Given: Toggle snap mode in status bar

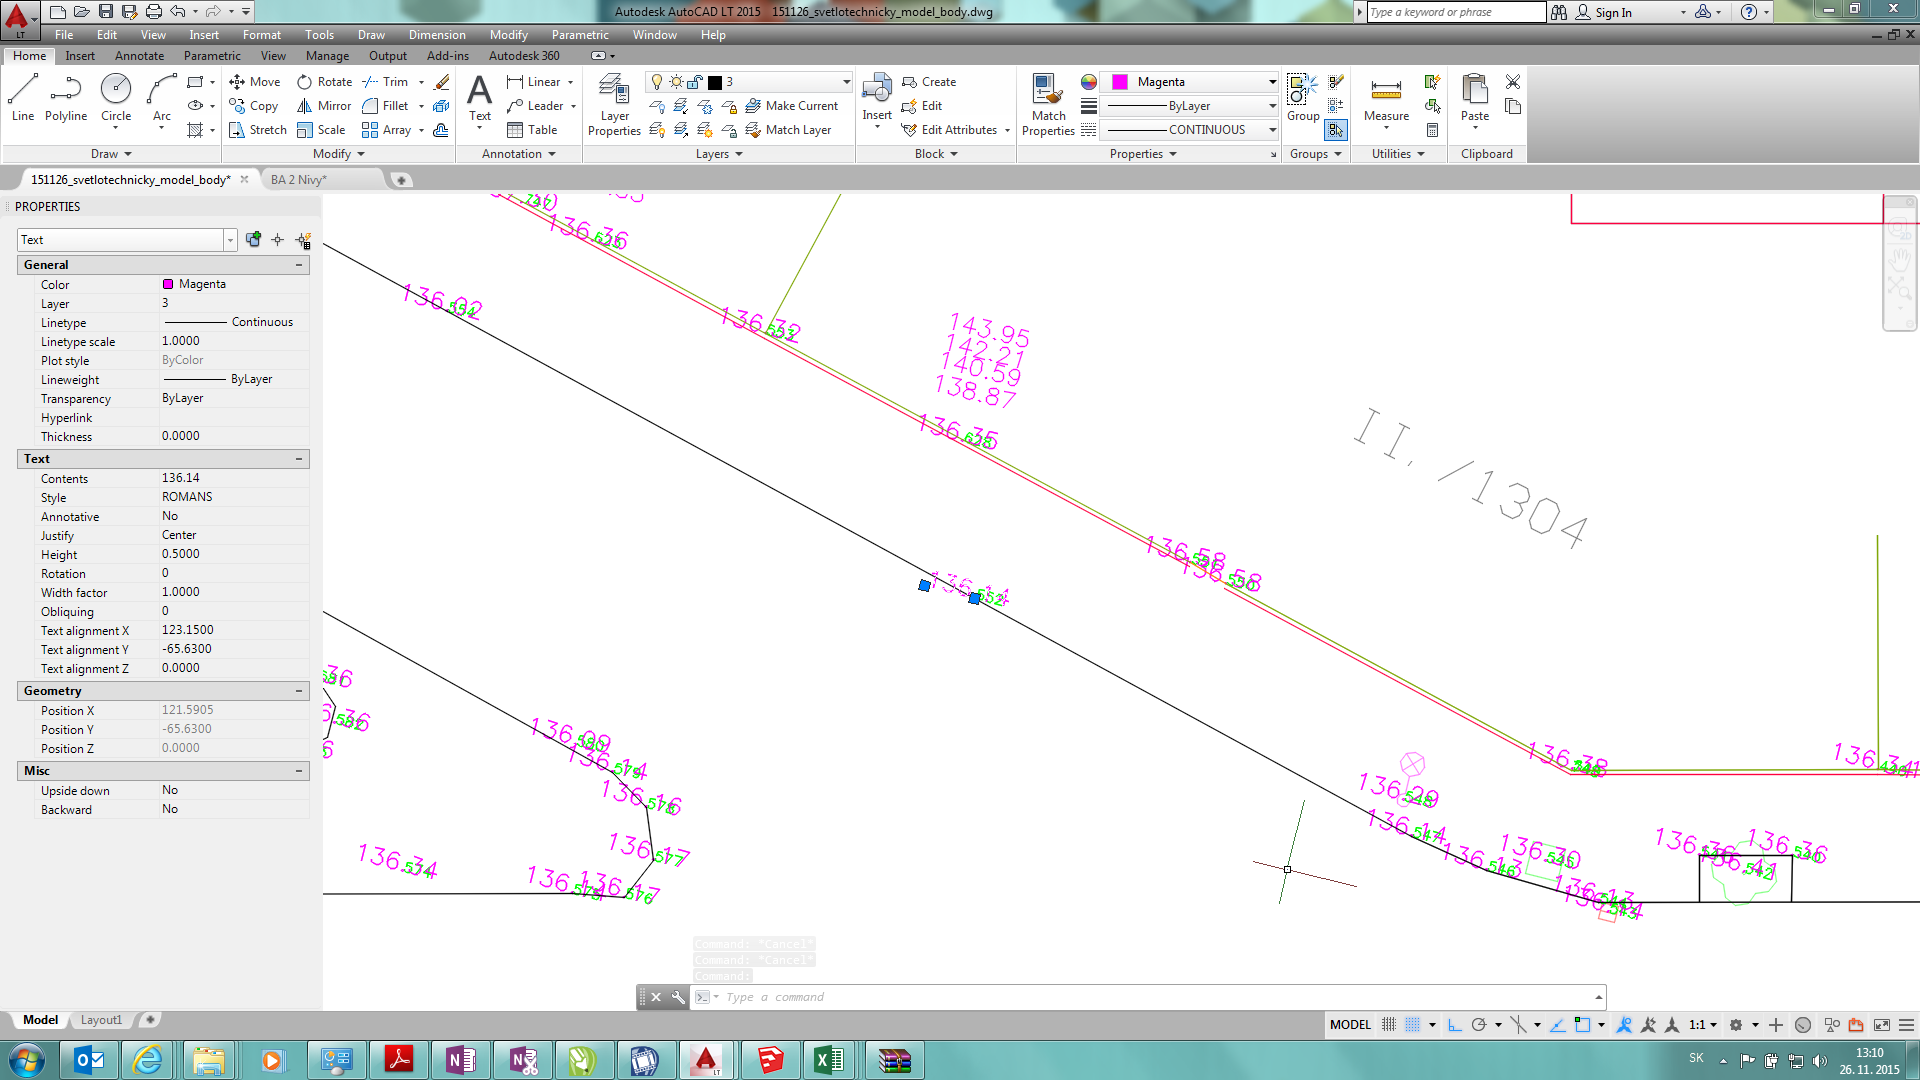Looking at the screenshot, I should (1412, 1025).
